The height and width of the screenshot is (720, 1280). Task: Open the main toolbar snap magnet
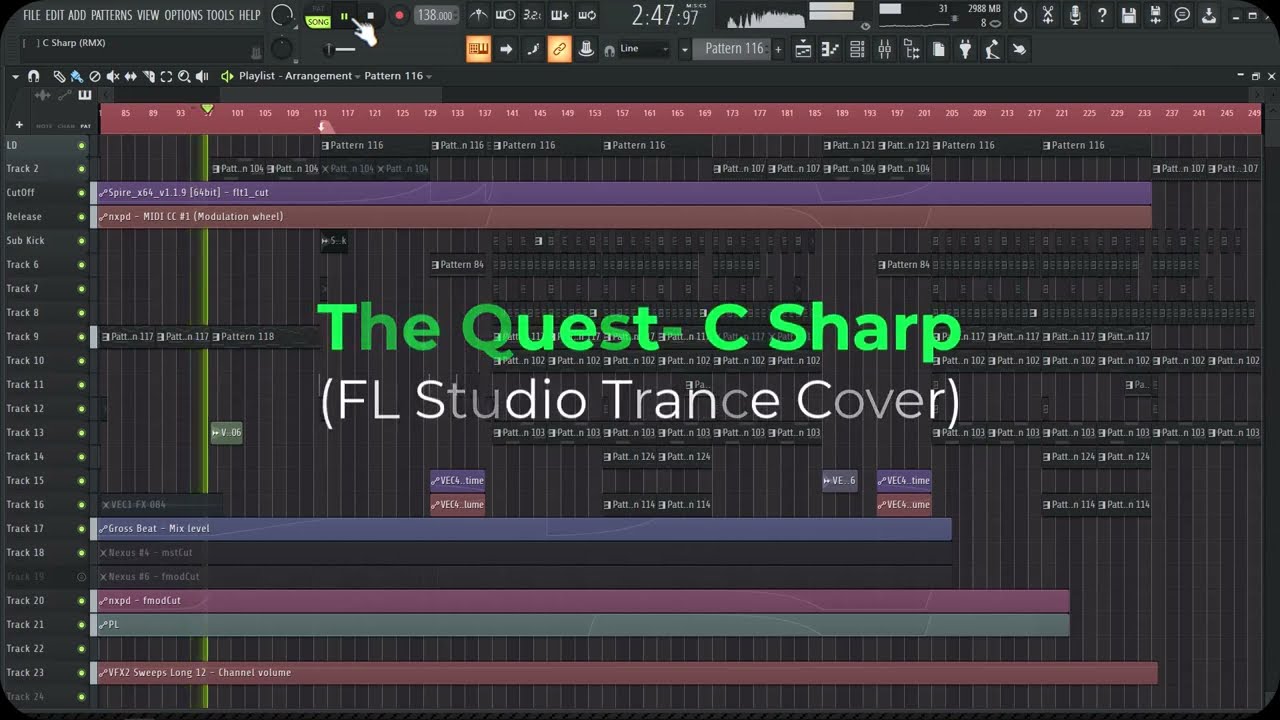click(610, 50)
